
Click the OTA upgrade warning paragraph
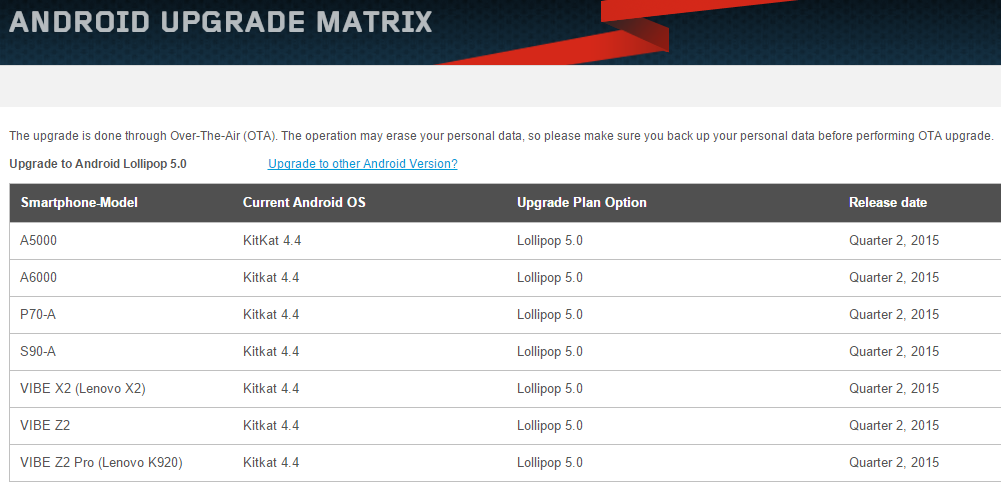(501, 136)
